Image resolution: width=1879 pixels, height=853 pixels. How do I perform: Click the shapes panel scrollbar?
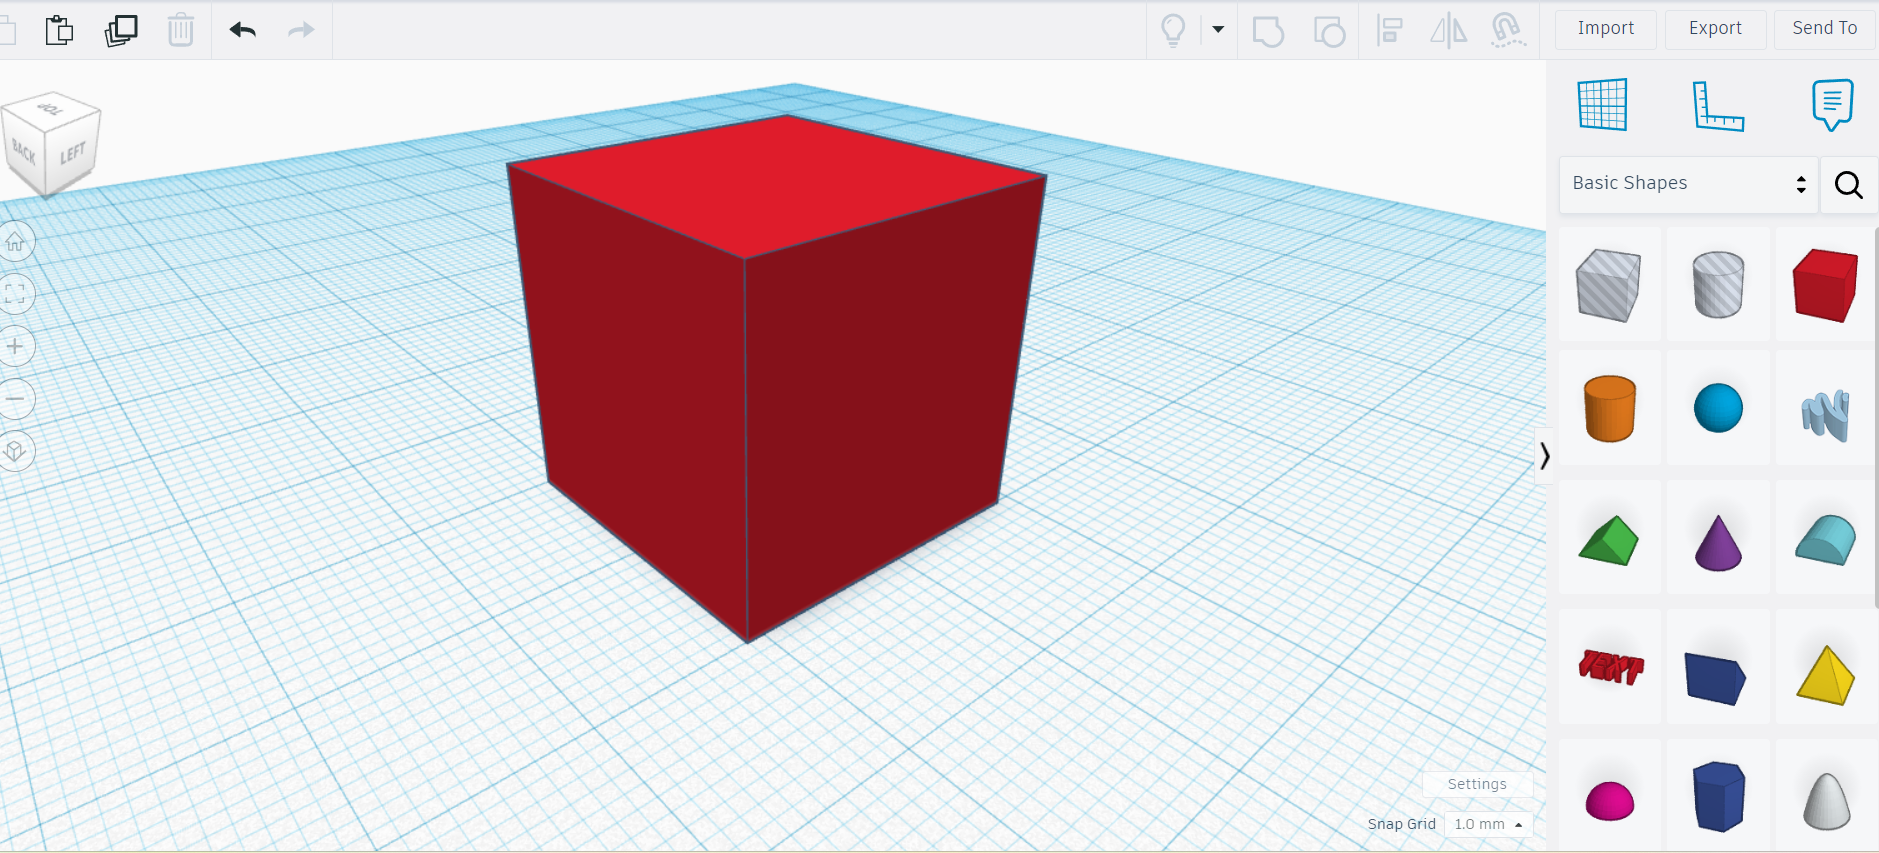(x=1876, y=417)
